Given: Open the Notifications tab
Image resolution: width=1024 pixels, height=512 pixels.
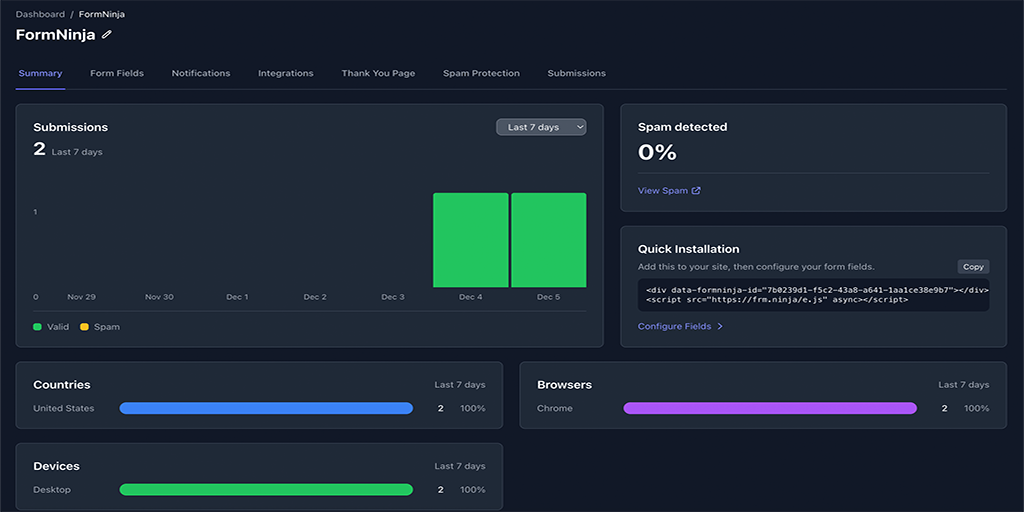Looking at the screenshot, I should [x=201, y=73].
